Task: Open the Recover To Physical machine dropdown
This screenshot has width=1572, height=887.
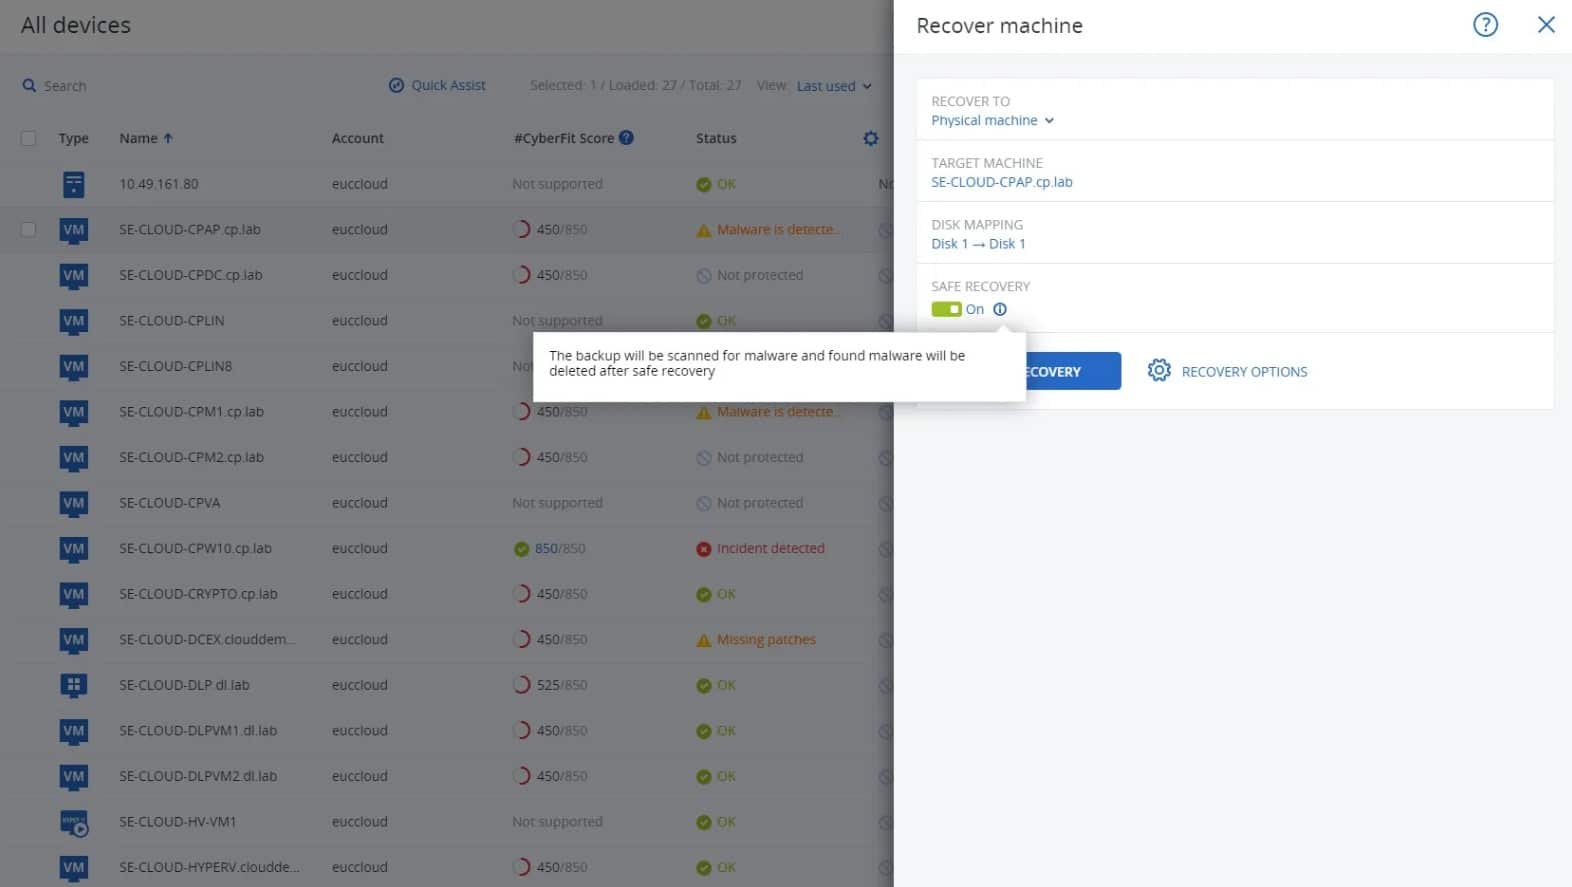Action: click(992, 120)
